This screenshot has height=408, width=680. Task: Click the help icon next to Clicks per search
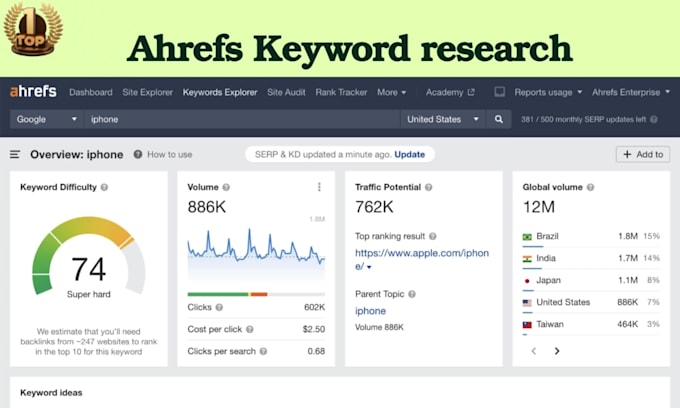pyautogui.click(x=263, y=351)
